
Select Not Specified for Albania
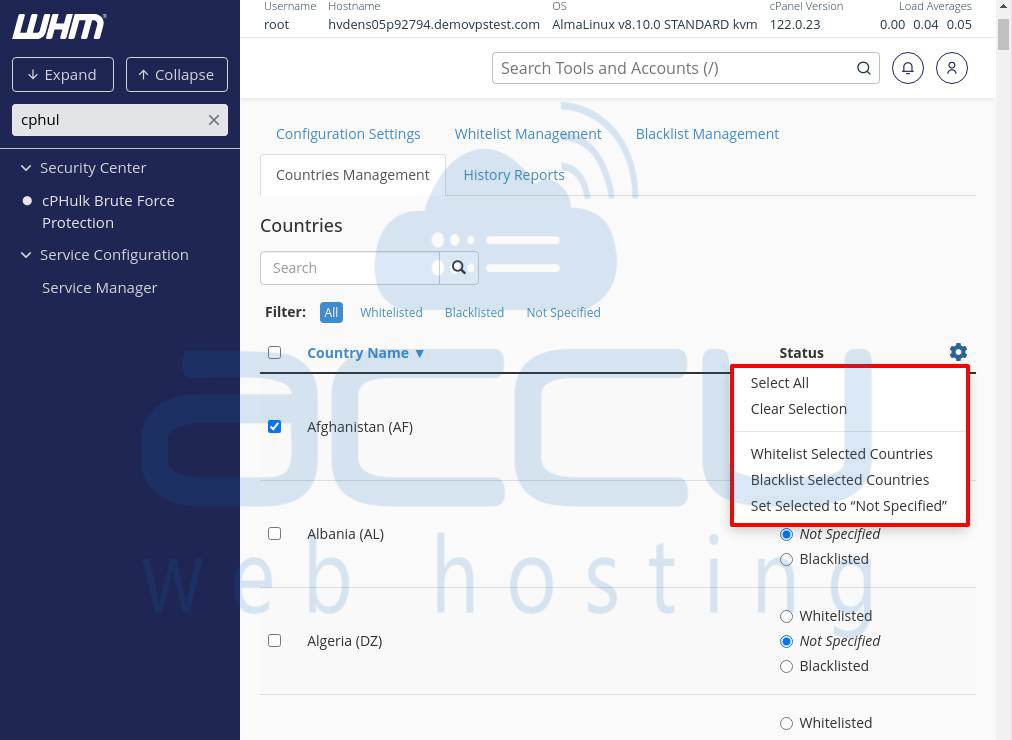pos(786,534)
